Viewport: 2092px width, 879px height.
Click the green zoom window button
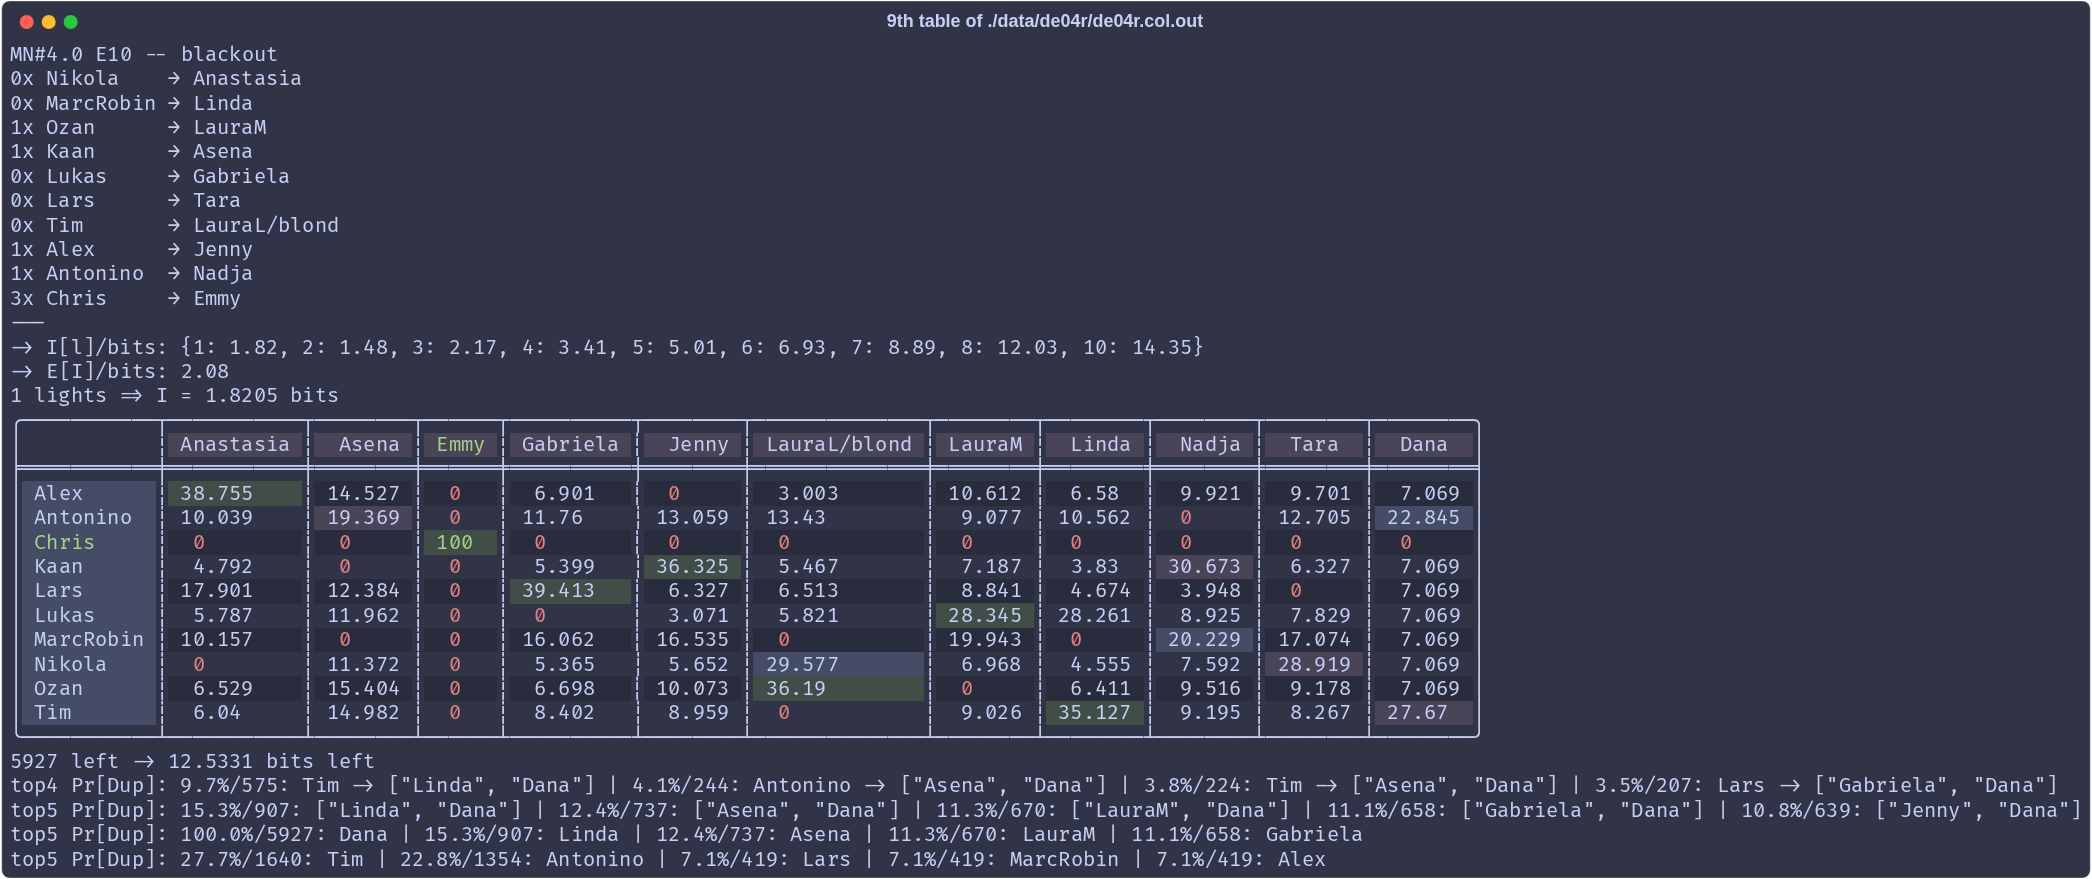click(x=71, y=22)
